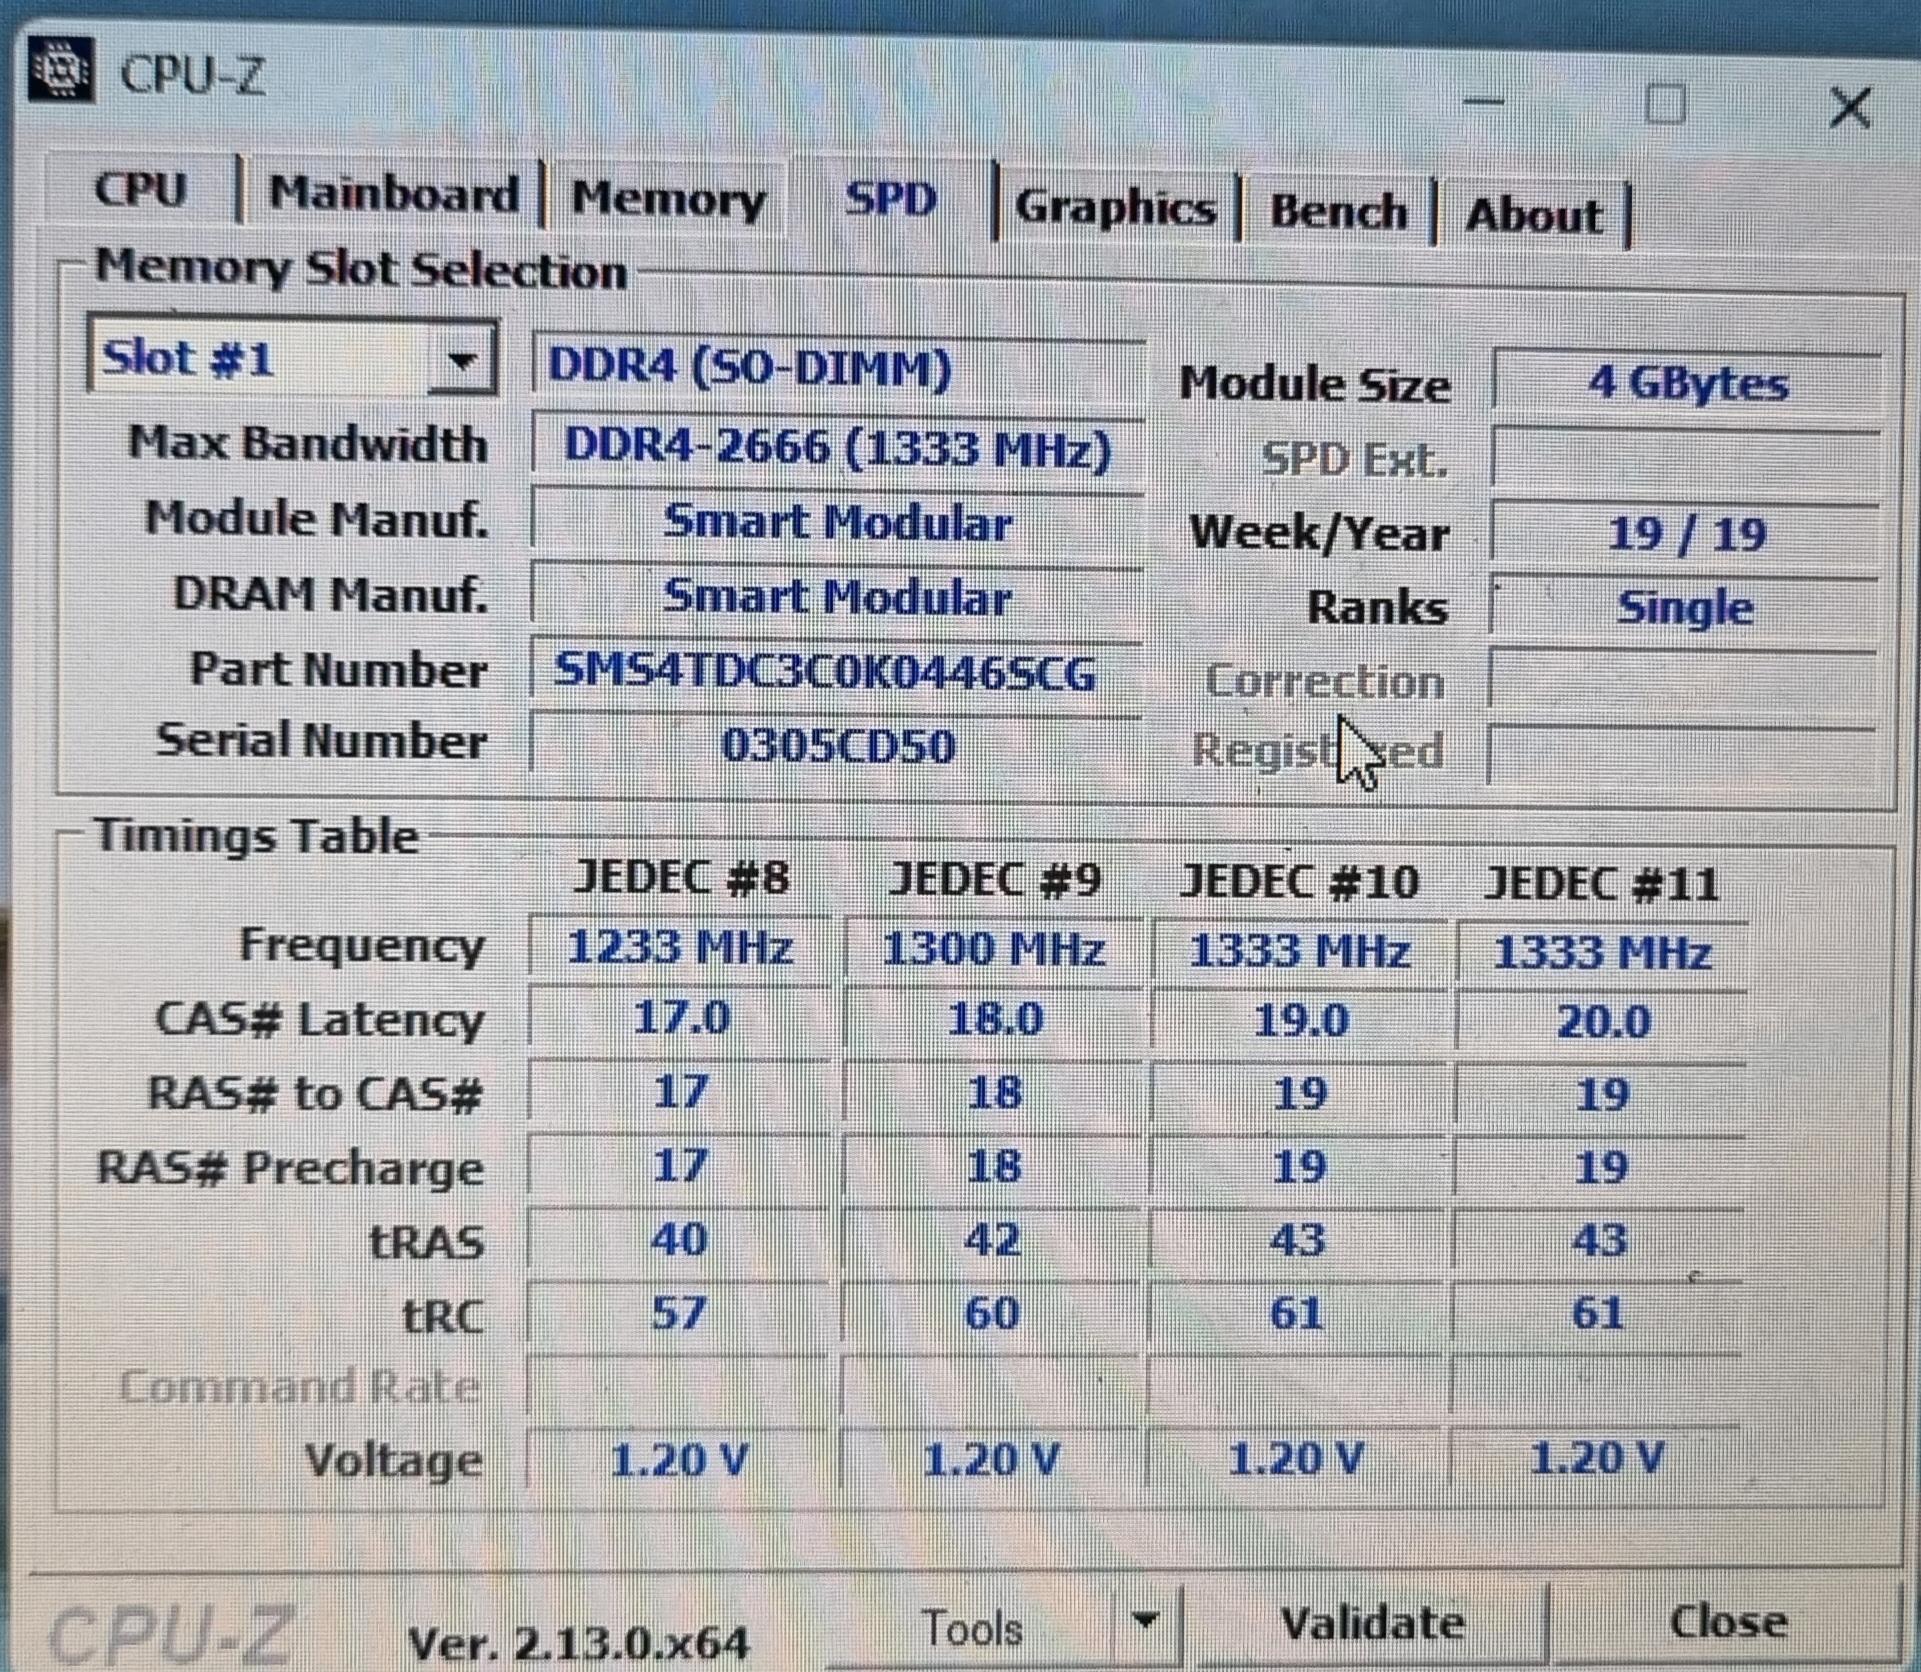The image size is (1921, 1672).
Task: Click the JEDEC #9 column header
Action: [x=995, y=880]
